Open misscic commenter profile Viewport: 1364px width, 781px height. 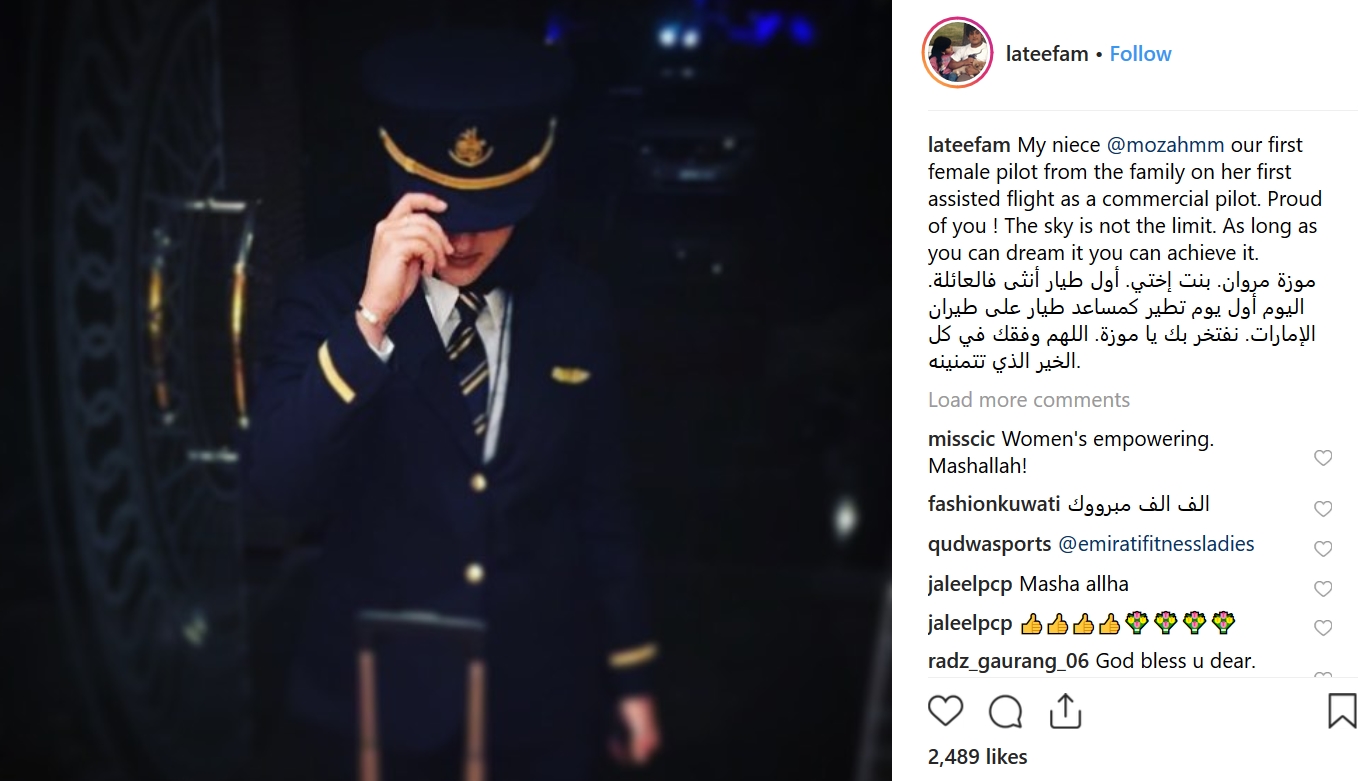coord(962,439)
